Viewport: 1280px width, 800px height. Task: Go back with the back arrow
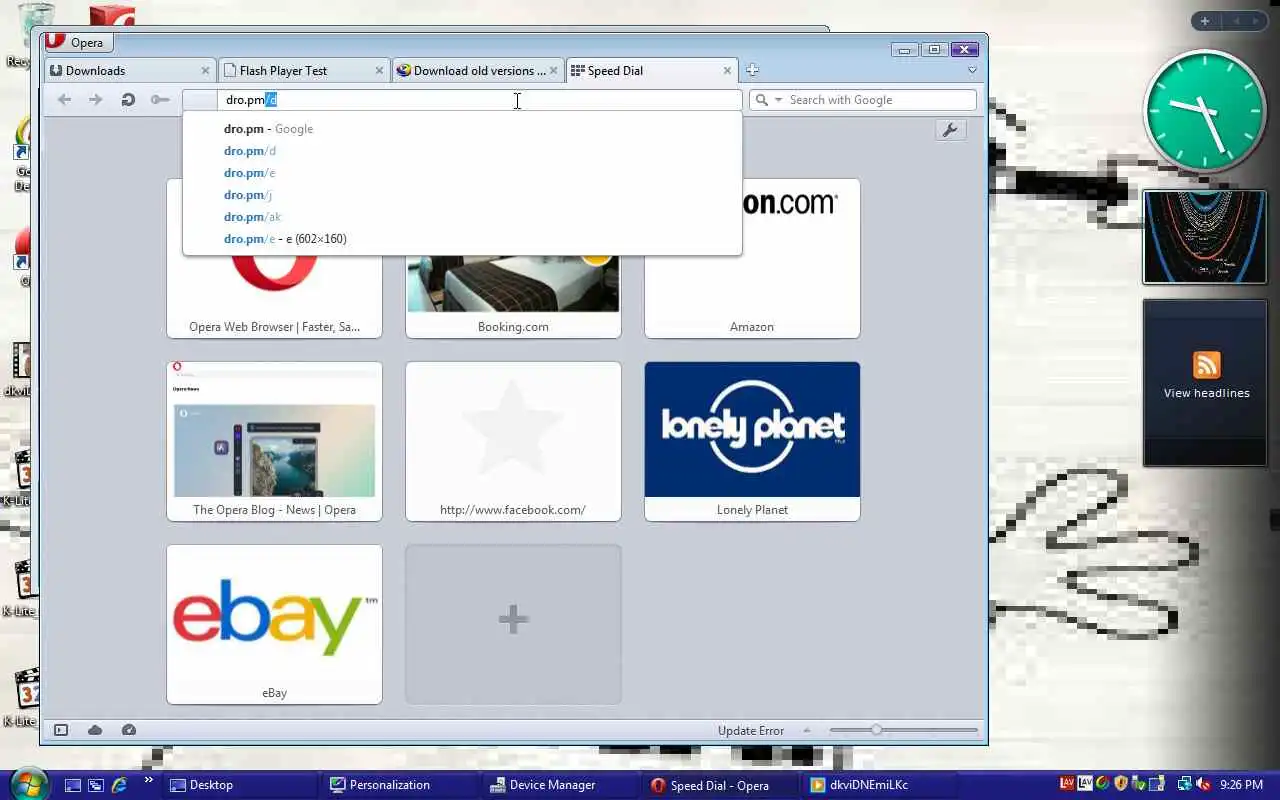[64, 99]
